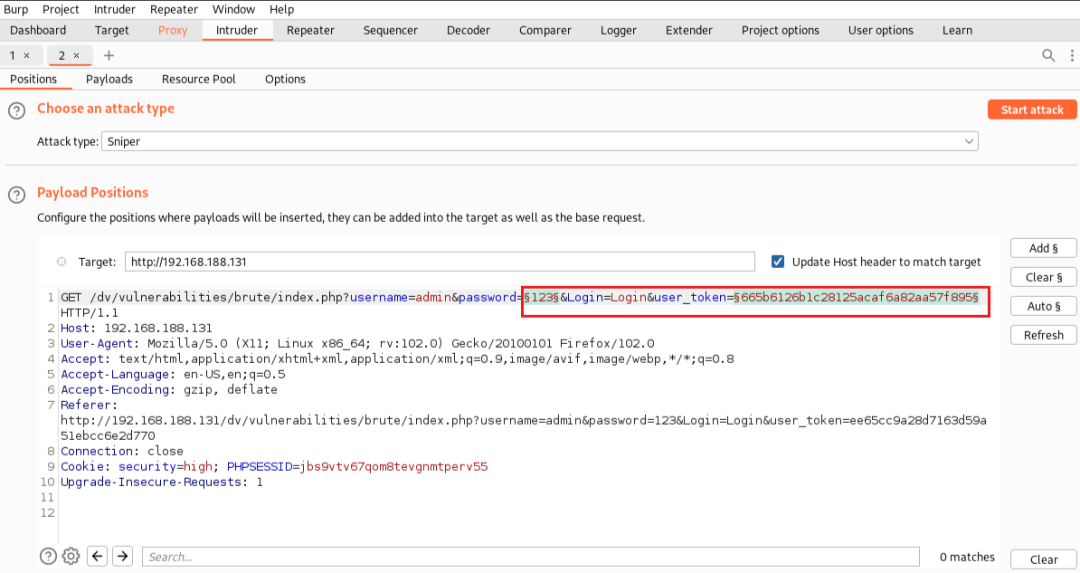Open search settings gear icon
Image resolution: width=1080 pixels, height=573 pixels.
[x=71, y=556]
